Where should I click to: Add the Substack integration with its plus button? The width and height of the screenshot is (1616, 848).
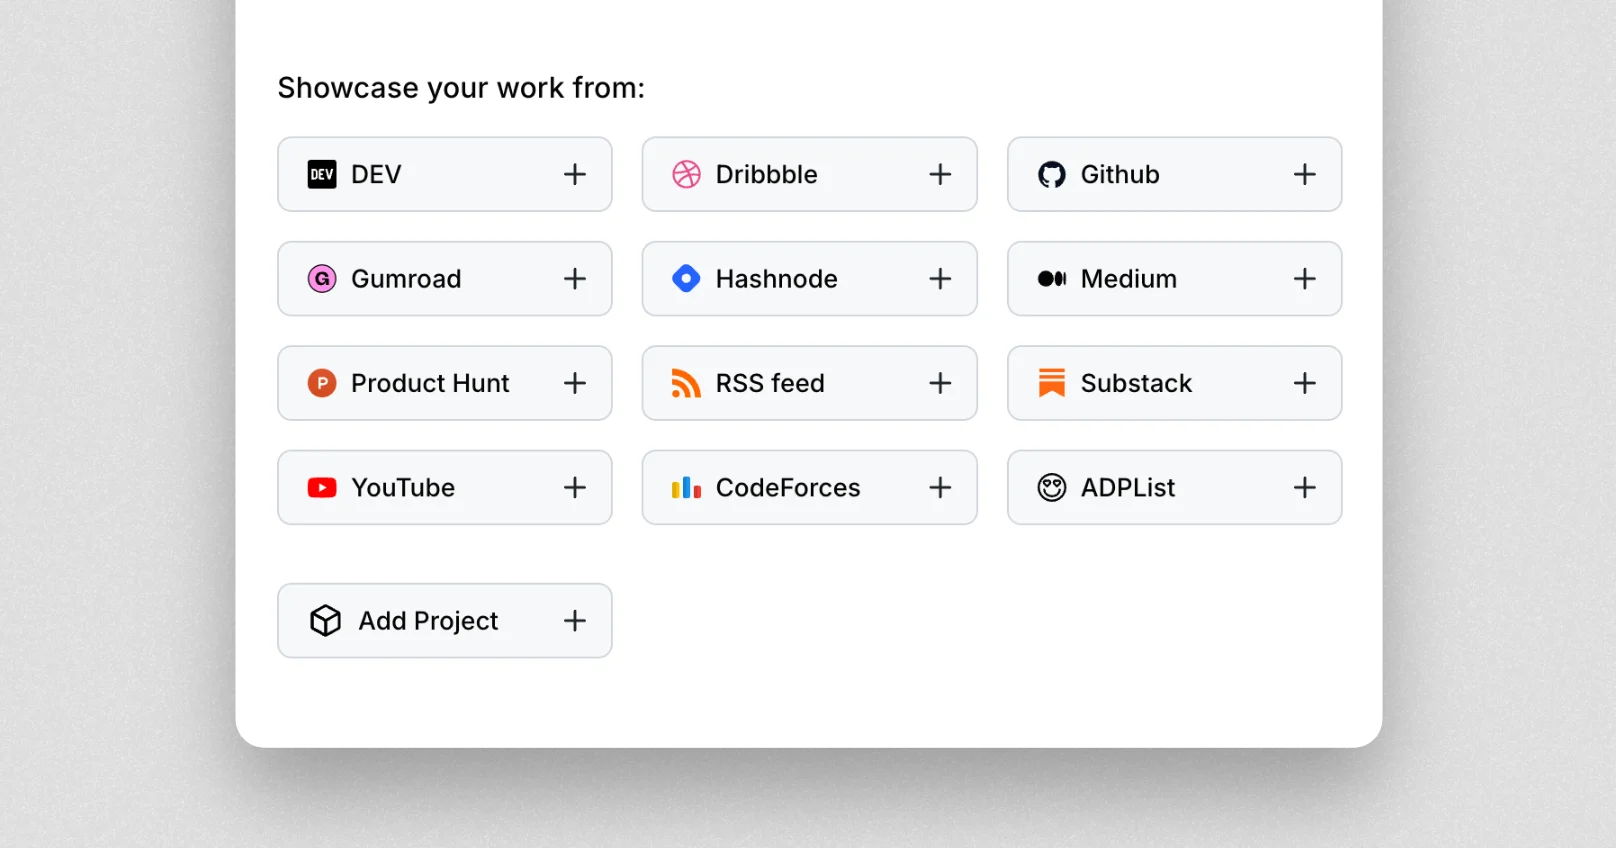point(1305,383)
